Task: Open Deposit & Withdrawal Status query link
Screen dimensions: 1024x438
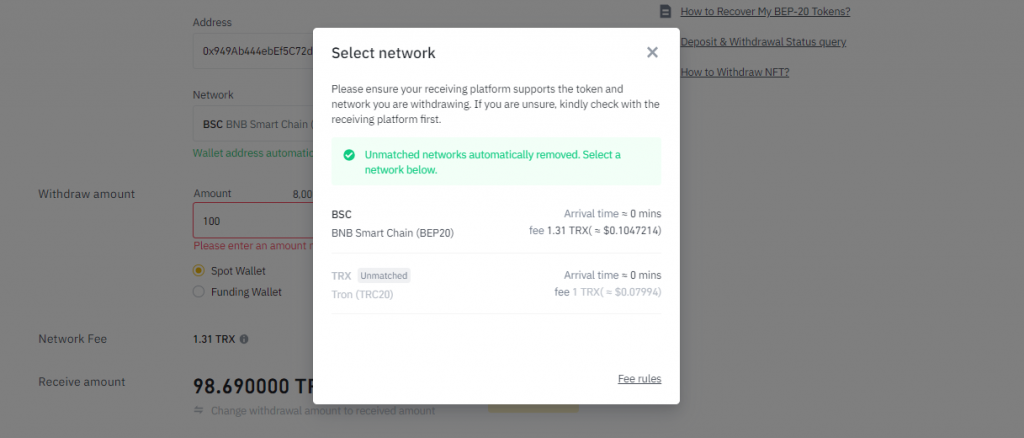Action: click(x=763, y=42)
